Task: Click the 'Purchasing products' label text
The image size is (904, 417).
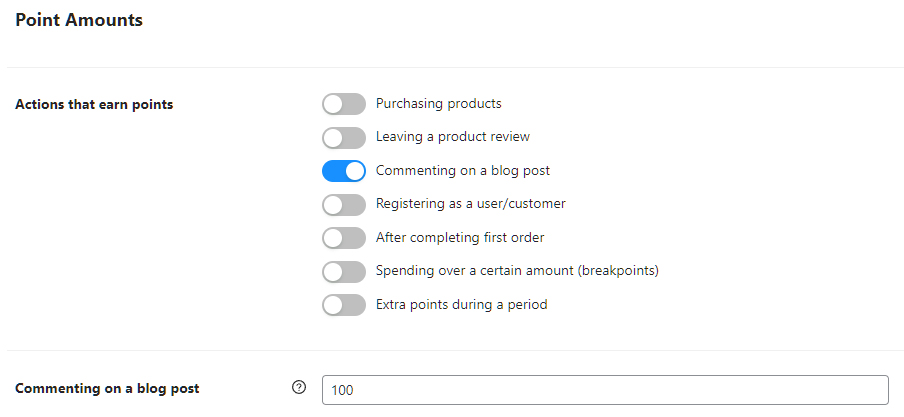Action: coord(438,104)
